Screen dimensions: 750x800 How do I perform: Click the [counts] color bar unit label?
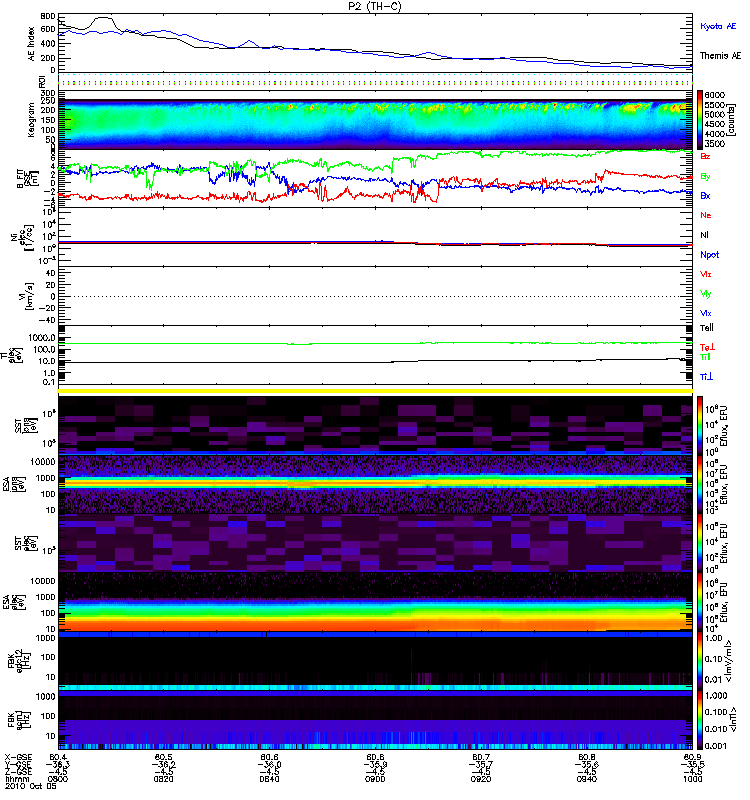[732, 120]
